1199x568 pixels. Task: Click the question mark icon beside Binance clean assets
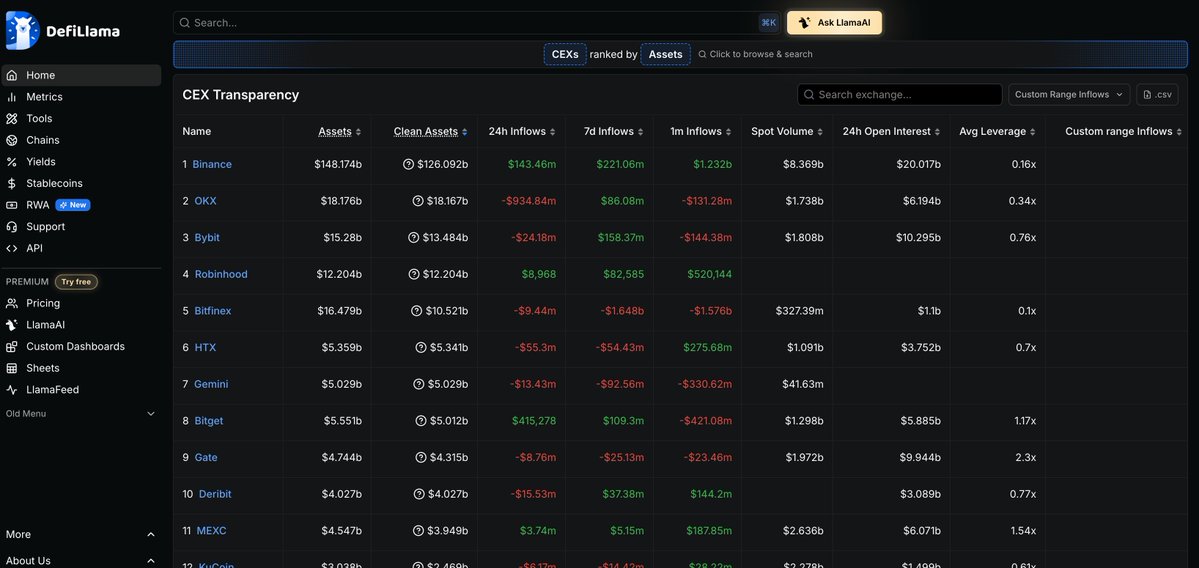coord(408,164)
